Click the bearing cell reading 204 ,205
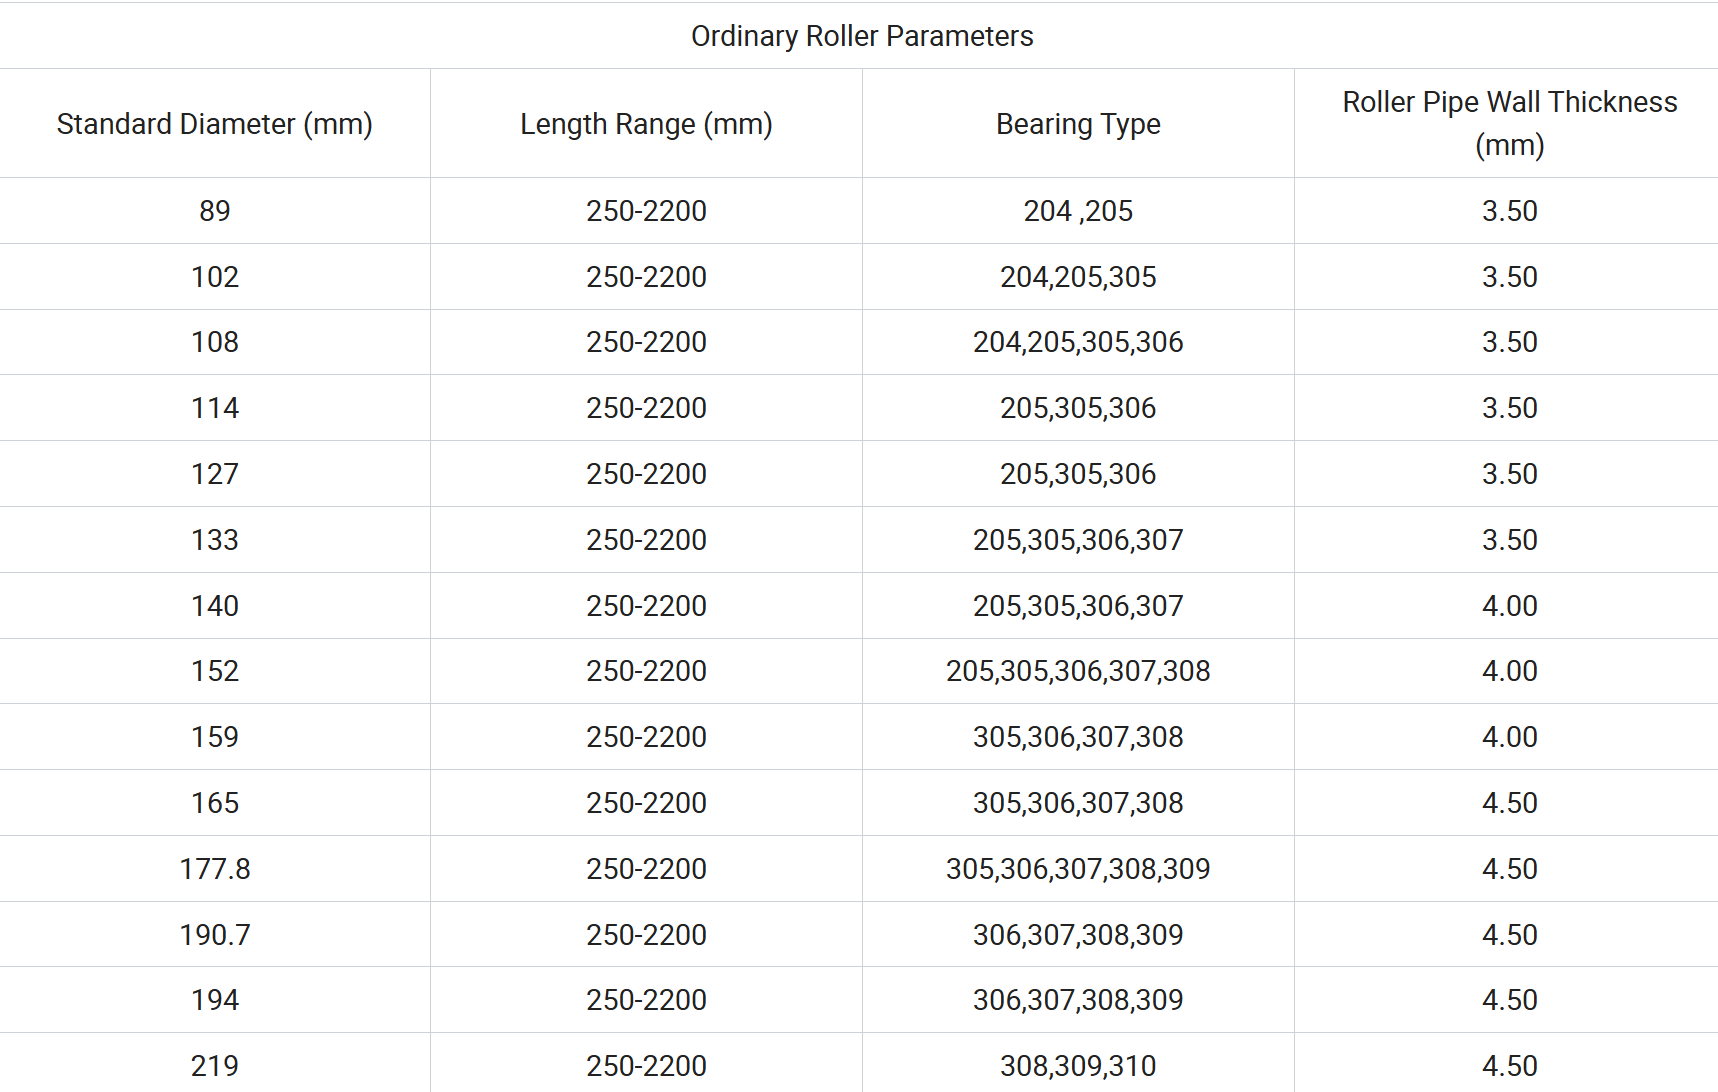Image resolution: width=1718 pixels, height=1092 pixels. point(1078,211)
